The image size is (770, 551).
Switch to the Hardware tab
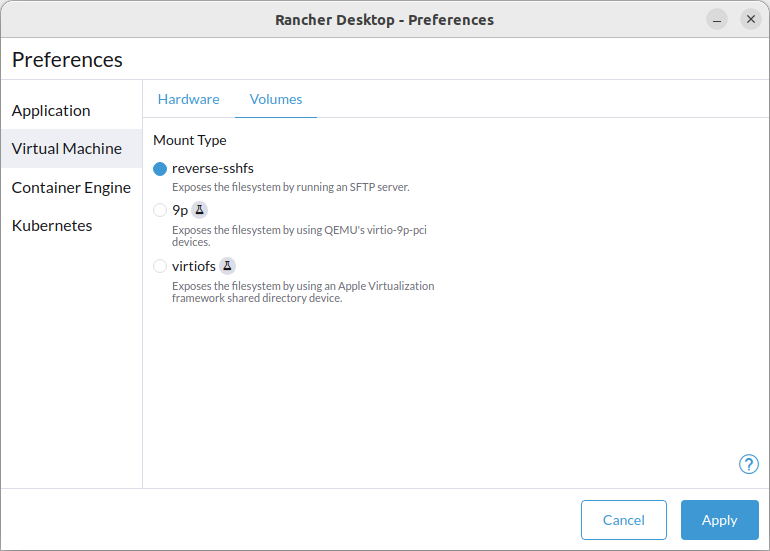pos(189,99)
